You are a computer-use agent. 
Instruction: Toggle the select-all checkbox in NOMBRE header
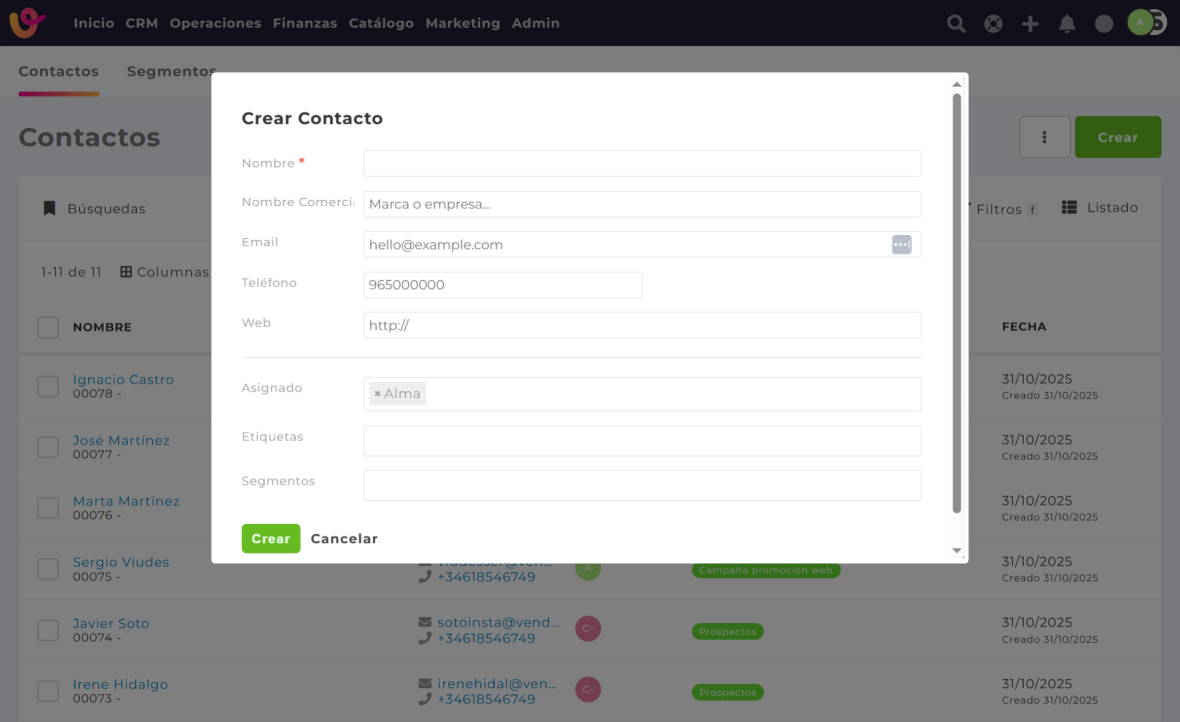tap(48, 327)
